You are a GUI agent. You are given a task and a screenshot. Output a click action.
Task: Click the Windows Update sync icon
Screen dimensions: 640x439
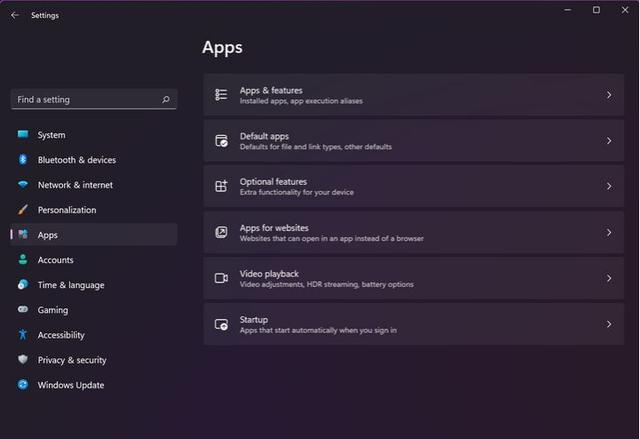click(x=23, y=384)
